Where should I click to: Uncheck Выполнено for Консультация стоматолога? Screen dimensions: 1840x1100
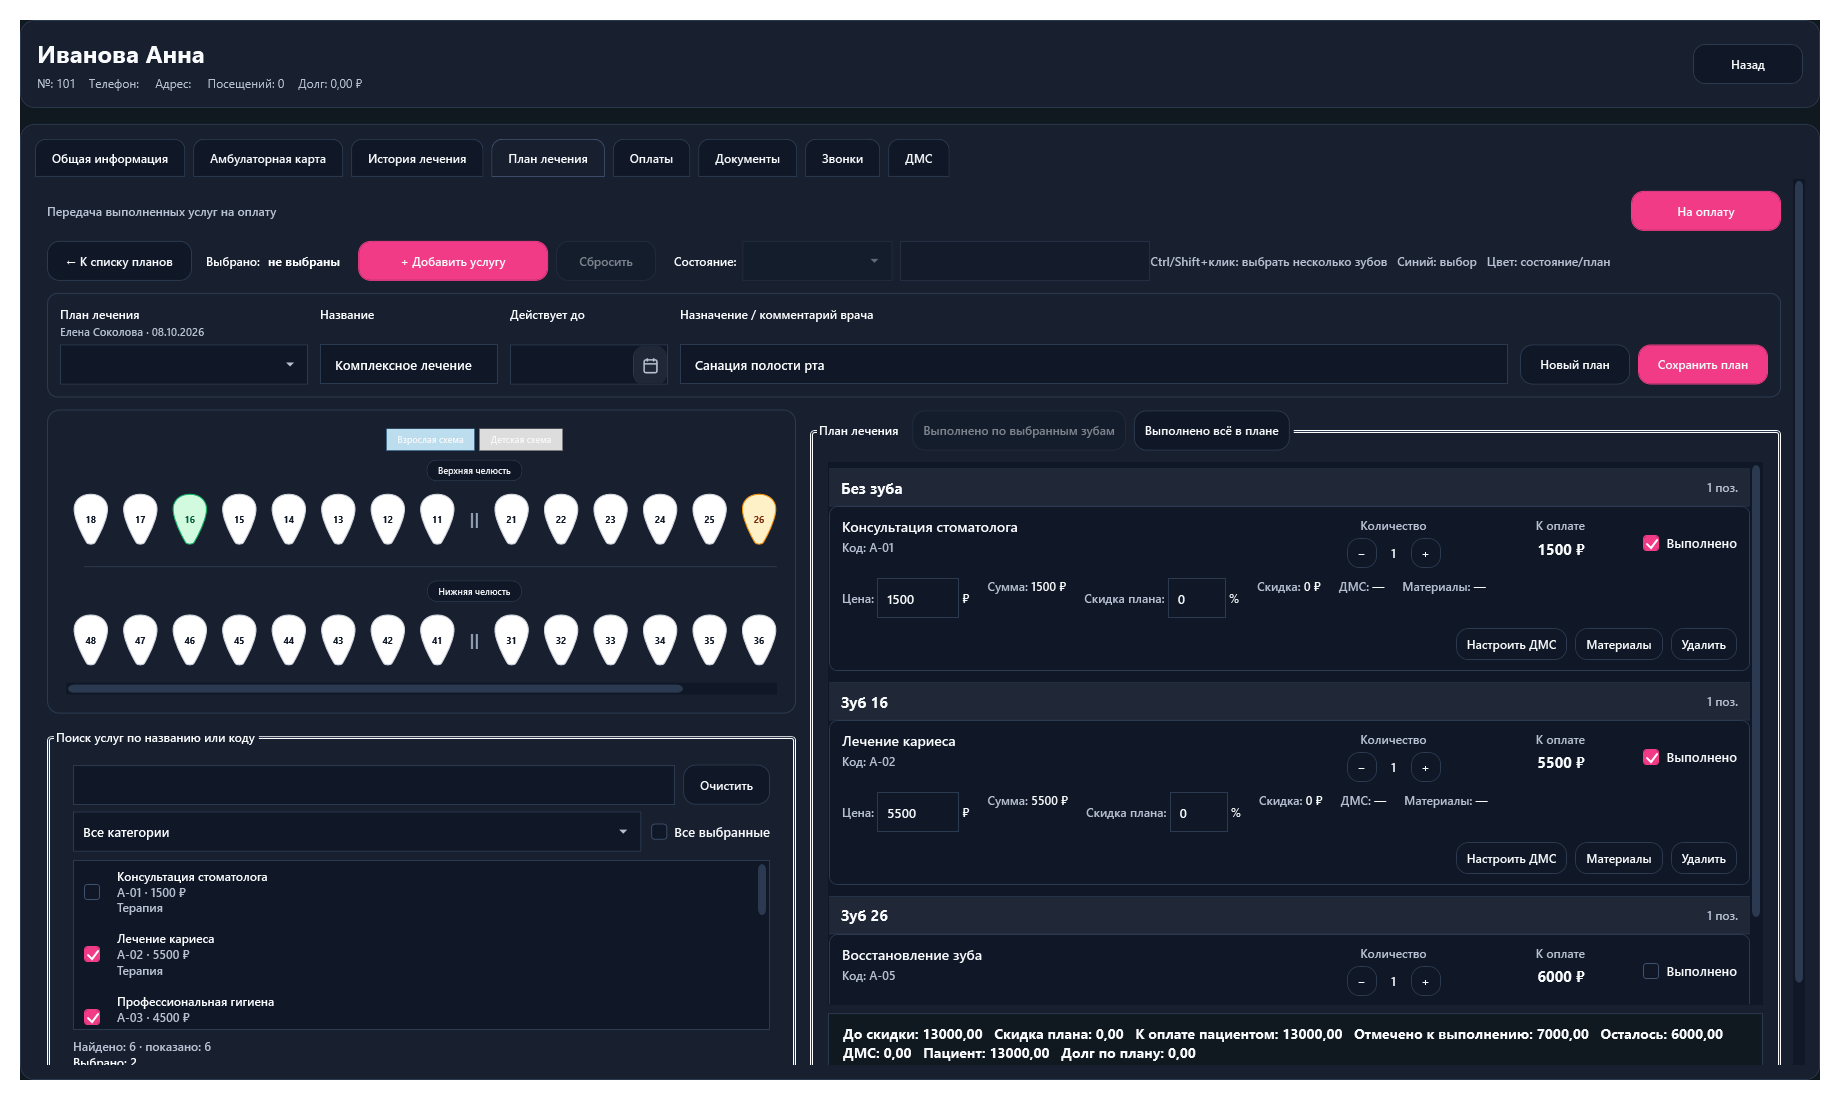point(1651,543)
